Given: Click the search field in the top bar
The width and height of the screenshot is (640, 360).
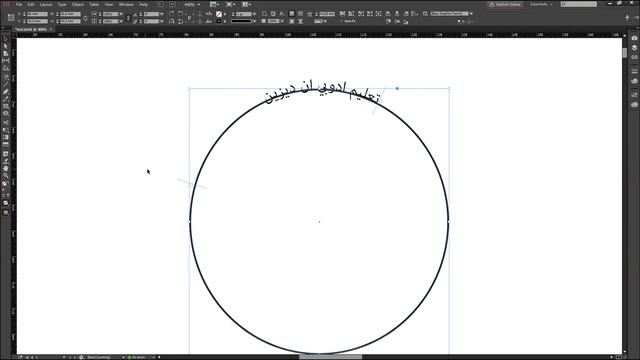Looking at the screenshot, I should [x=578, y=4].
